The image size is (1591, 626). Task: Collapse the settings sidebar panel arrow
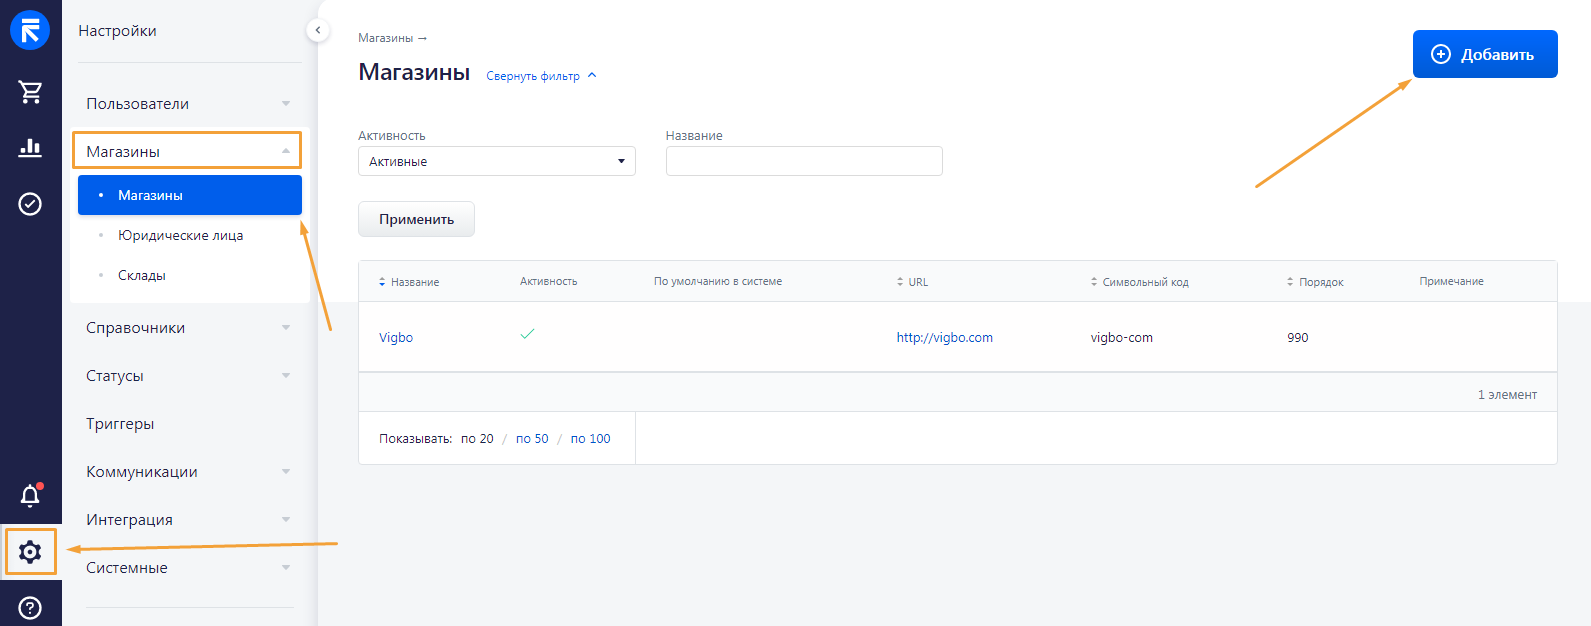(317, 30)
